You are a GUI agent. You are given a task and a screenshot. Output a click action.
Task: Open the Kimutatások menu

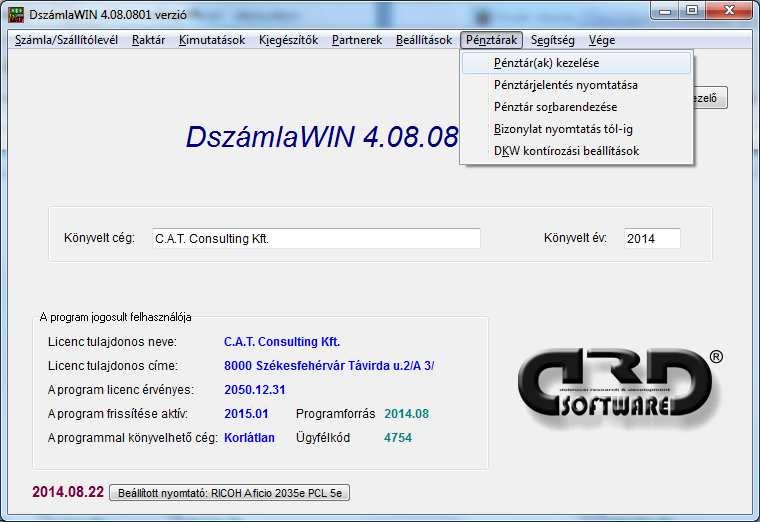[x=212, y=40]
